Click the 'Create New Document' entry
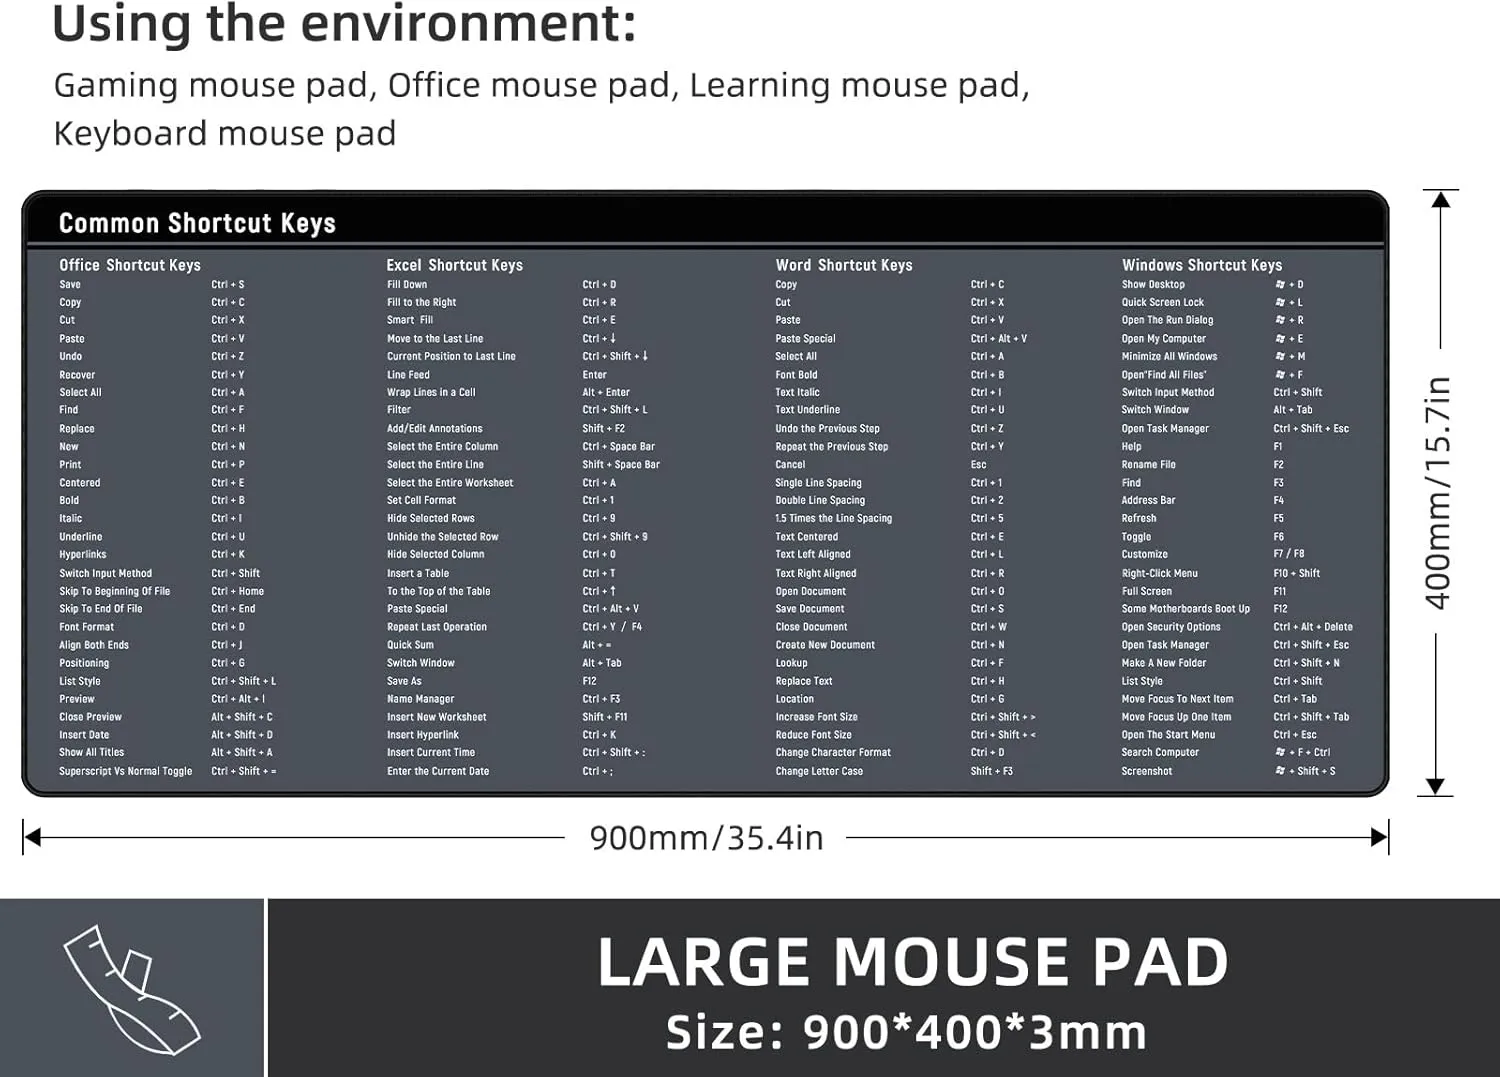 pos(825,646)
